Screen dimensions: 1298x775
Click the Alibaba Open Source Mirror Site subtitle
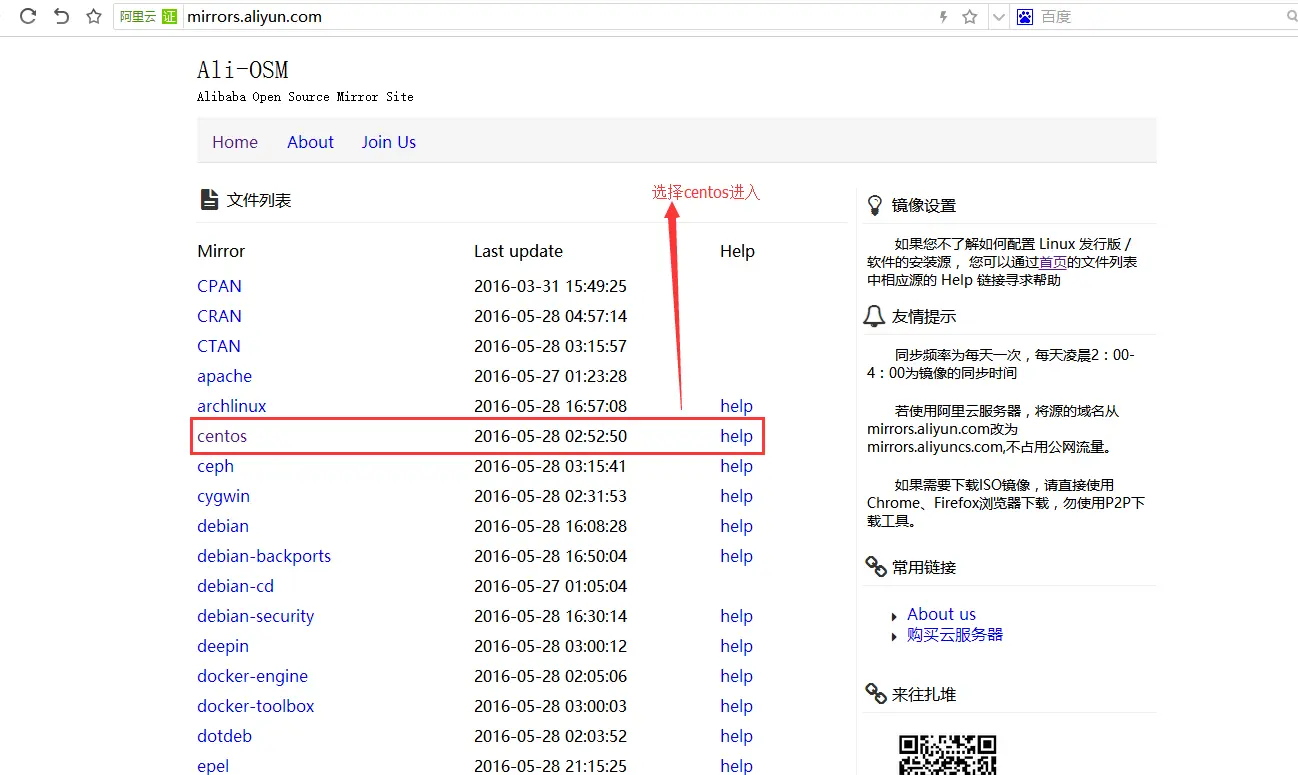(305, 97)
